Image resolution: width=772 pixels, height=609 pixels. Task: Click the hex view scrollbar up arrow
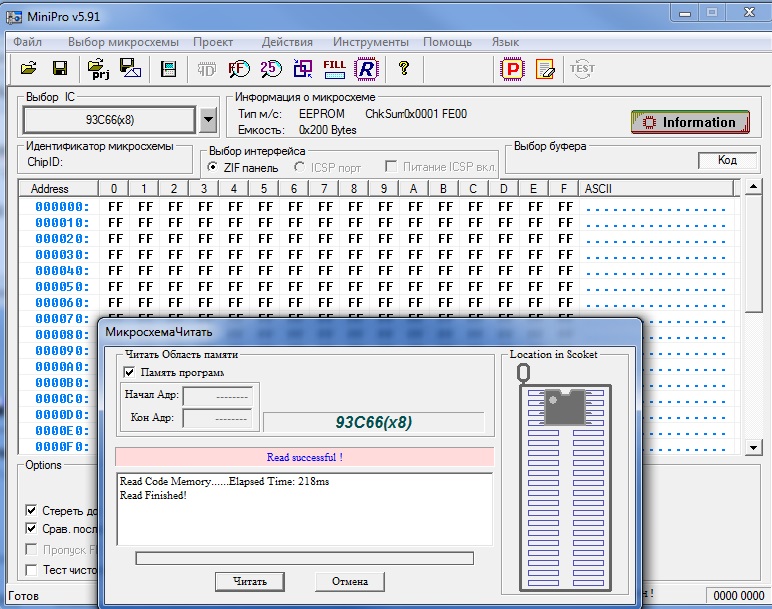(753, 187)
